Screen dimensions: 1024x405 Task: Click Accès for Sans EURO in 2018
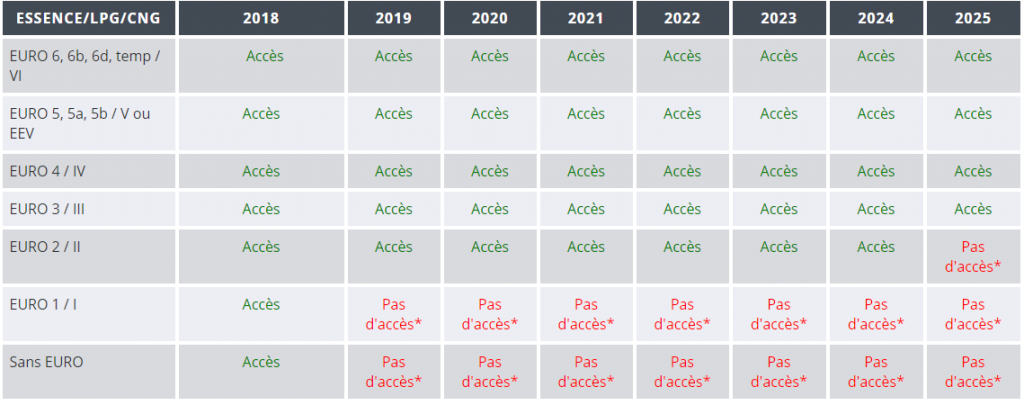pyautogui.click(x=261, y=362)
